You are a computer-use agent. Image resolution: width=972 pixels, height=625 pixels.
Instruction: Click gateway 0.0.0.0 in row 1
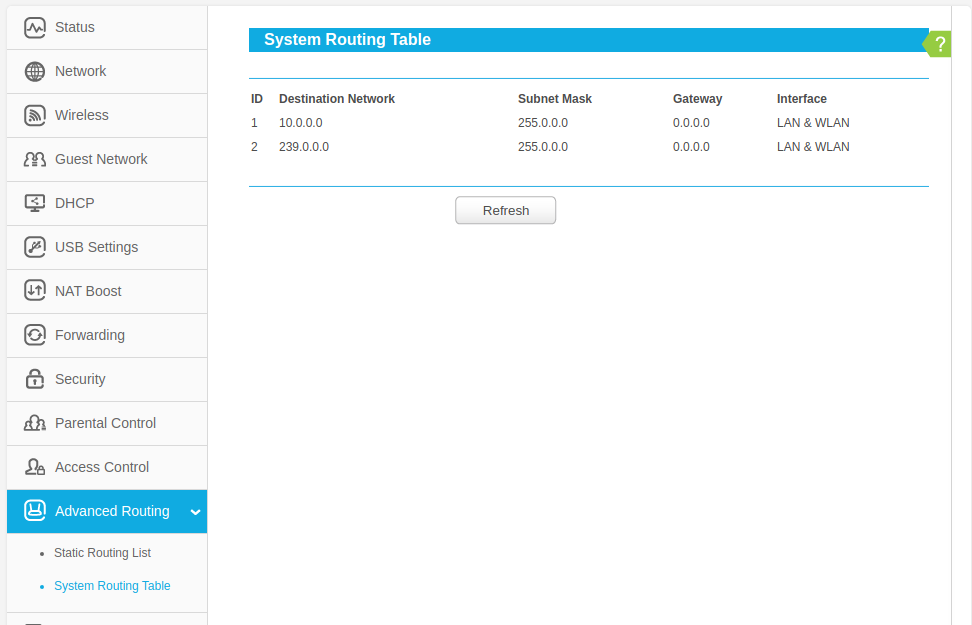click(x=691, y=123)
